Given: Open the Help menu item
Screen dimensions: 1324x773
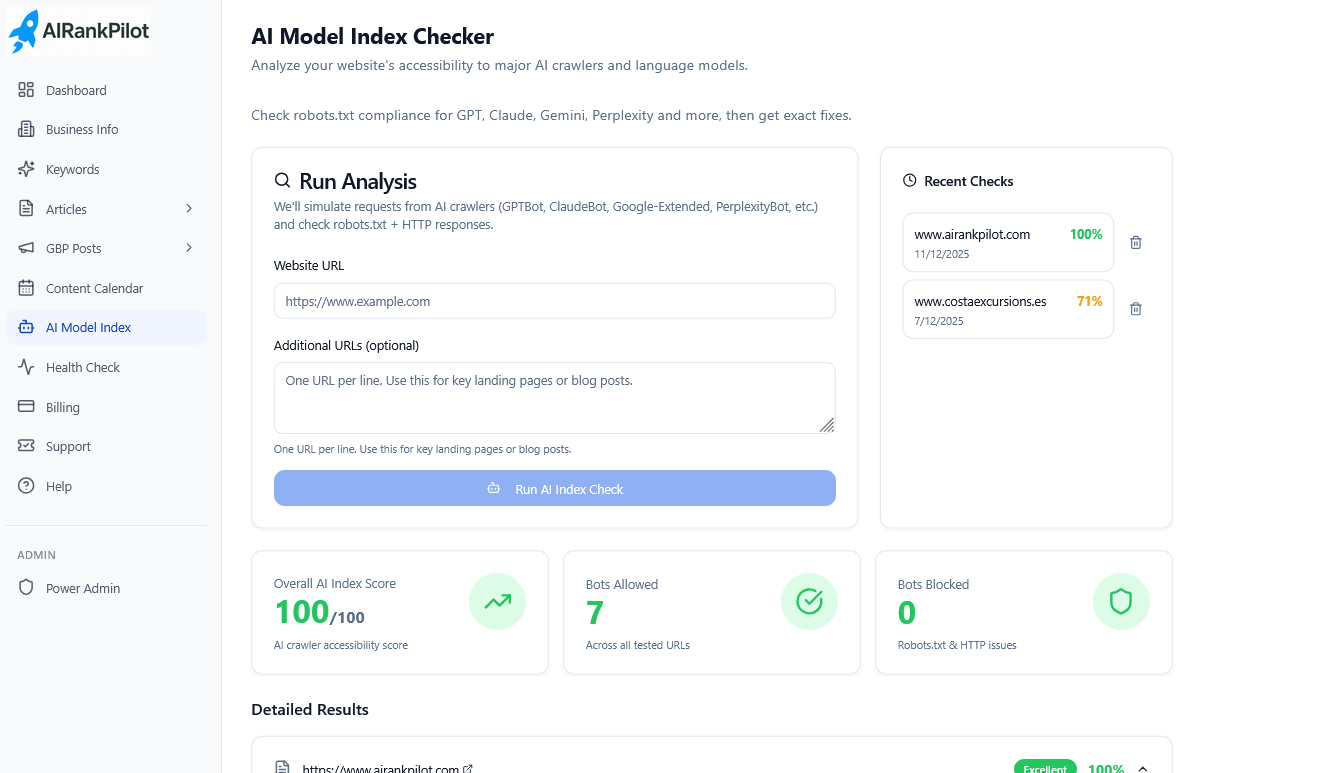Looking at the screenshot, I should click(x=58, y=486).
